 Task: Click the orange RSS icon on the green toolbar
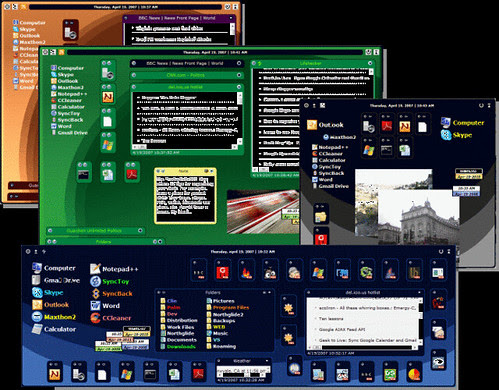pyautogui.click(x=61, y=52)
